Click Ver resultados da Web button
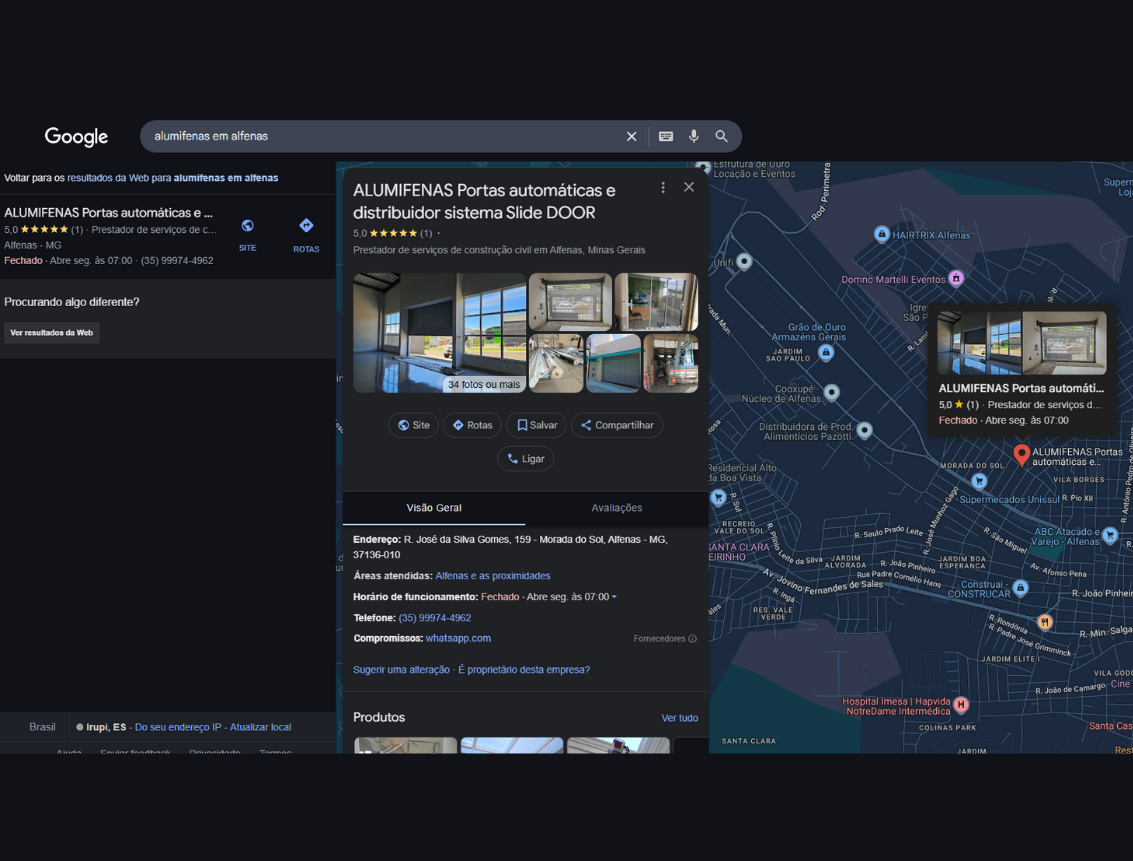 coord(51,333)
